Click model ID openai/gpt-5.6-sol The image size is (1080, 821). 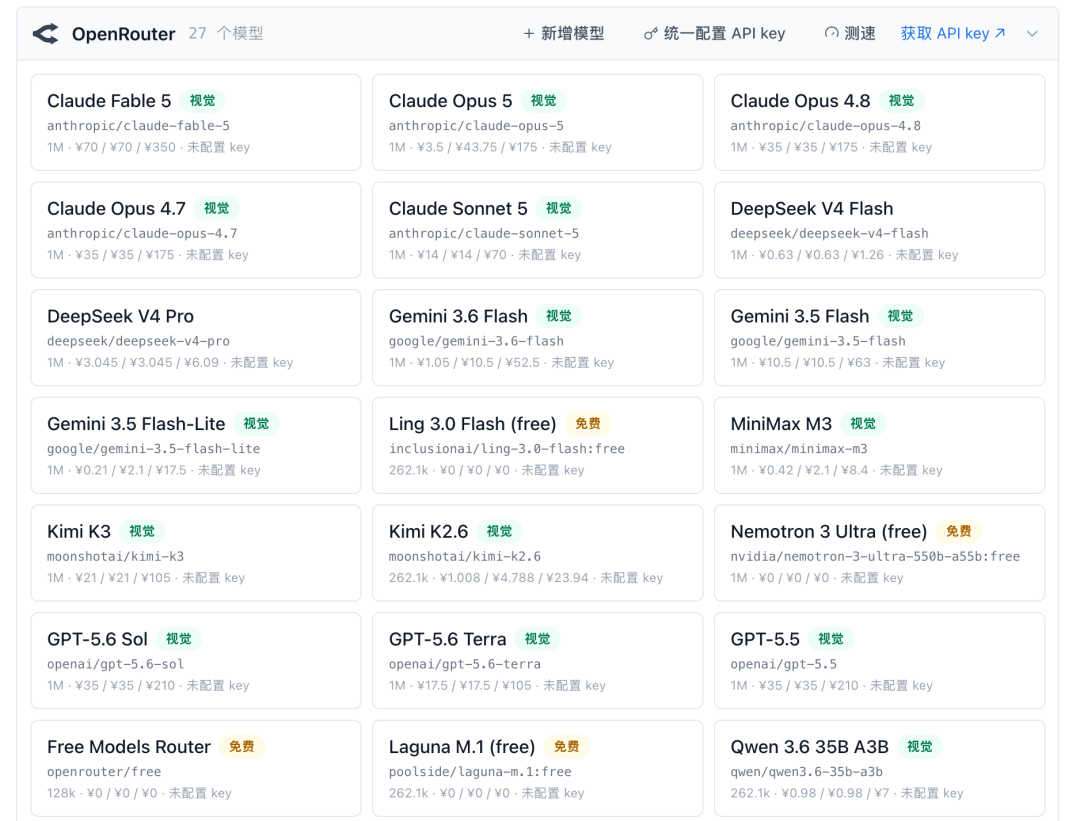point(116,664)
